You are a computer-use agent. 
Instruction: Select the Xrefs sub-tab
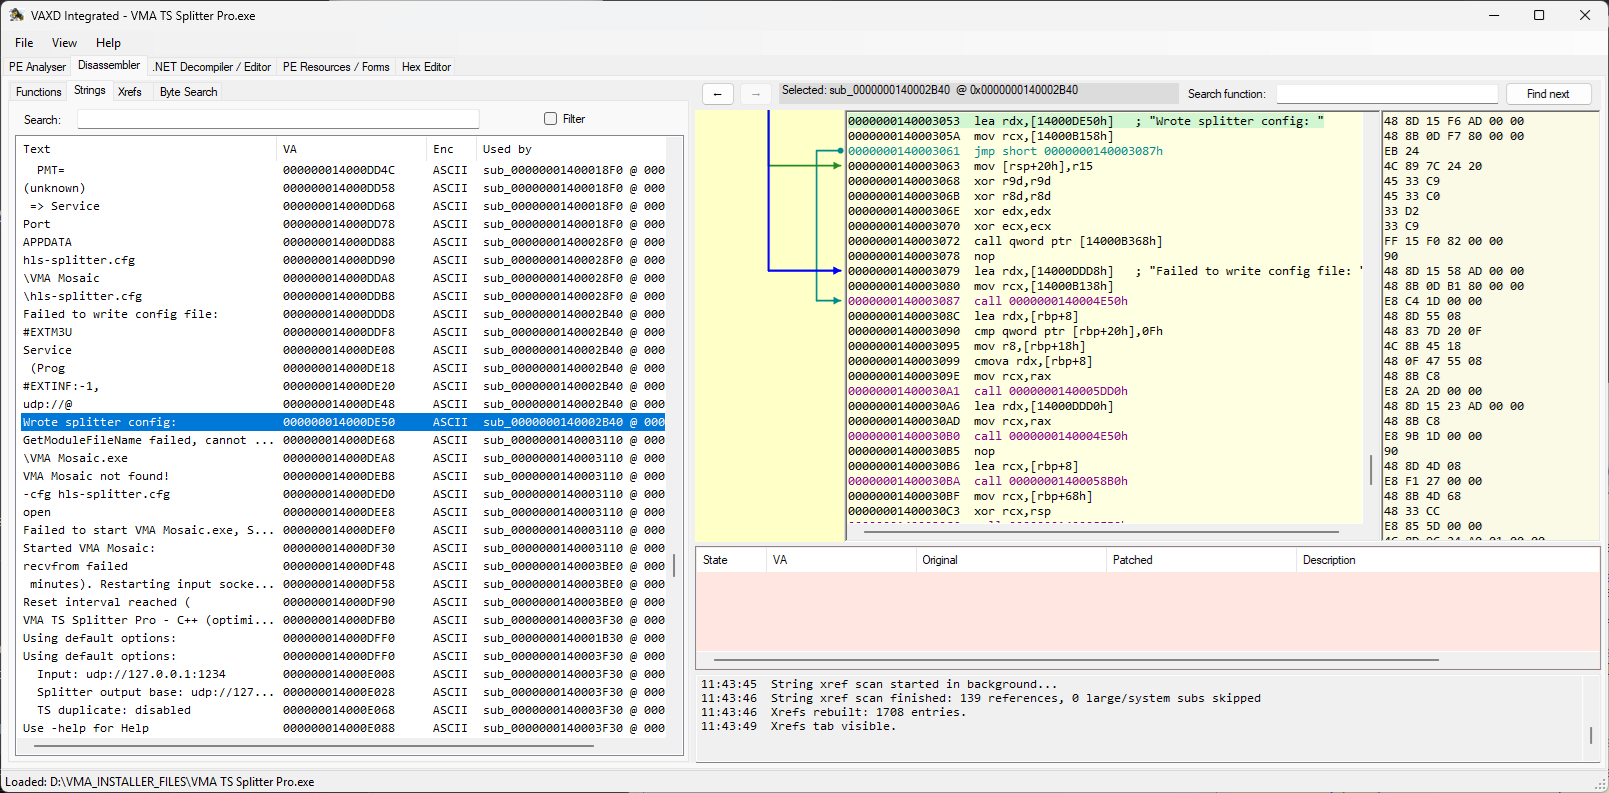[130, 92]
